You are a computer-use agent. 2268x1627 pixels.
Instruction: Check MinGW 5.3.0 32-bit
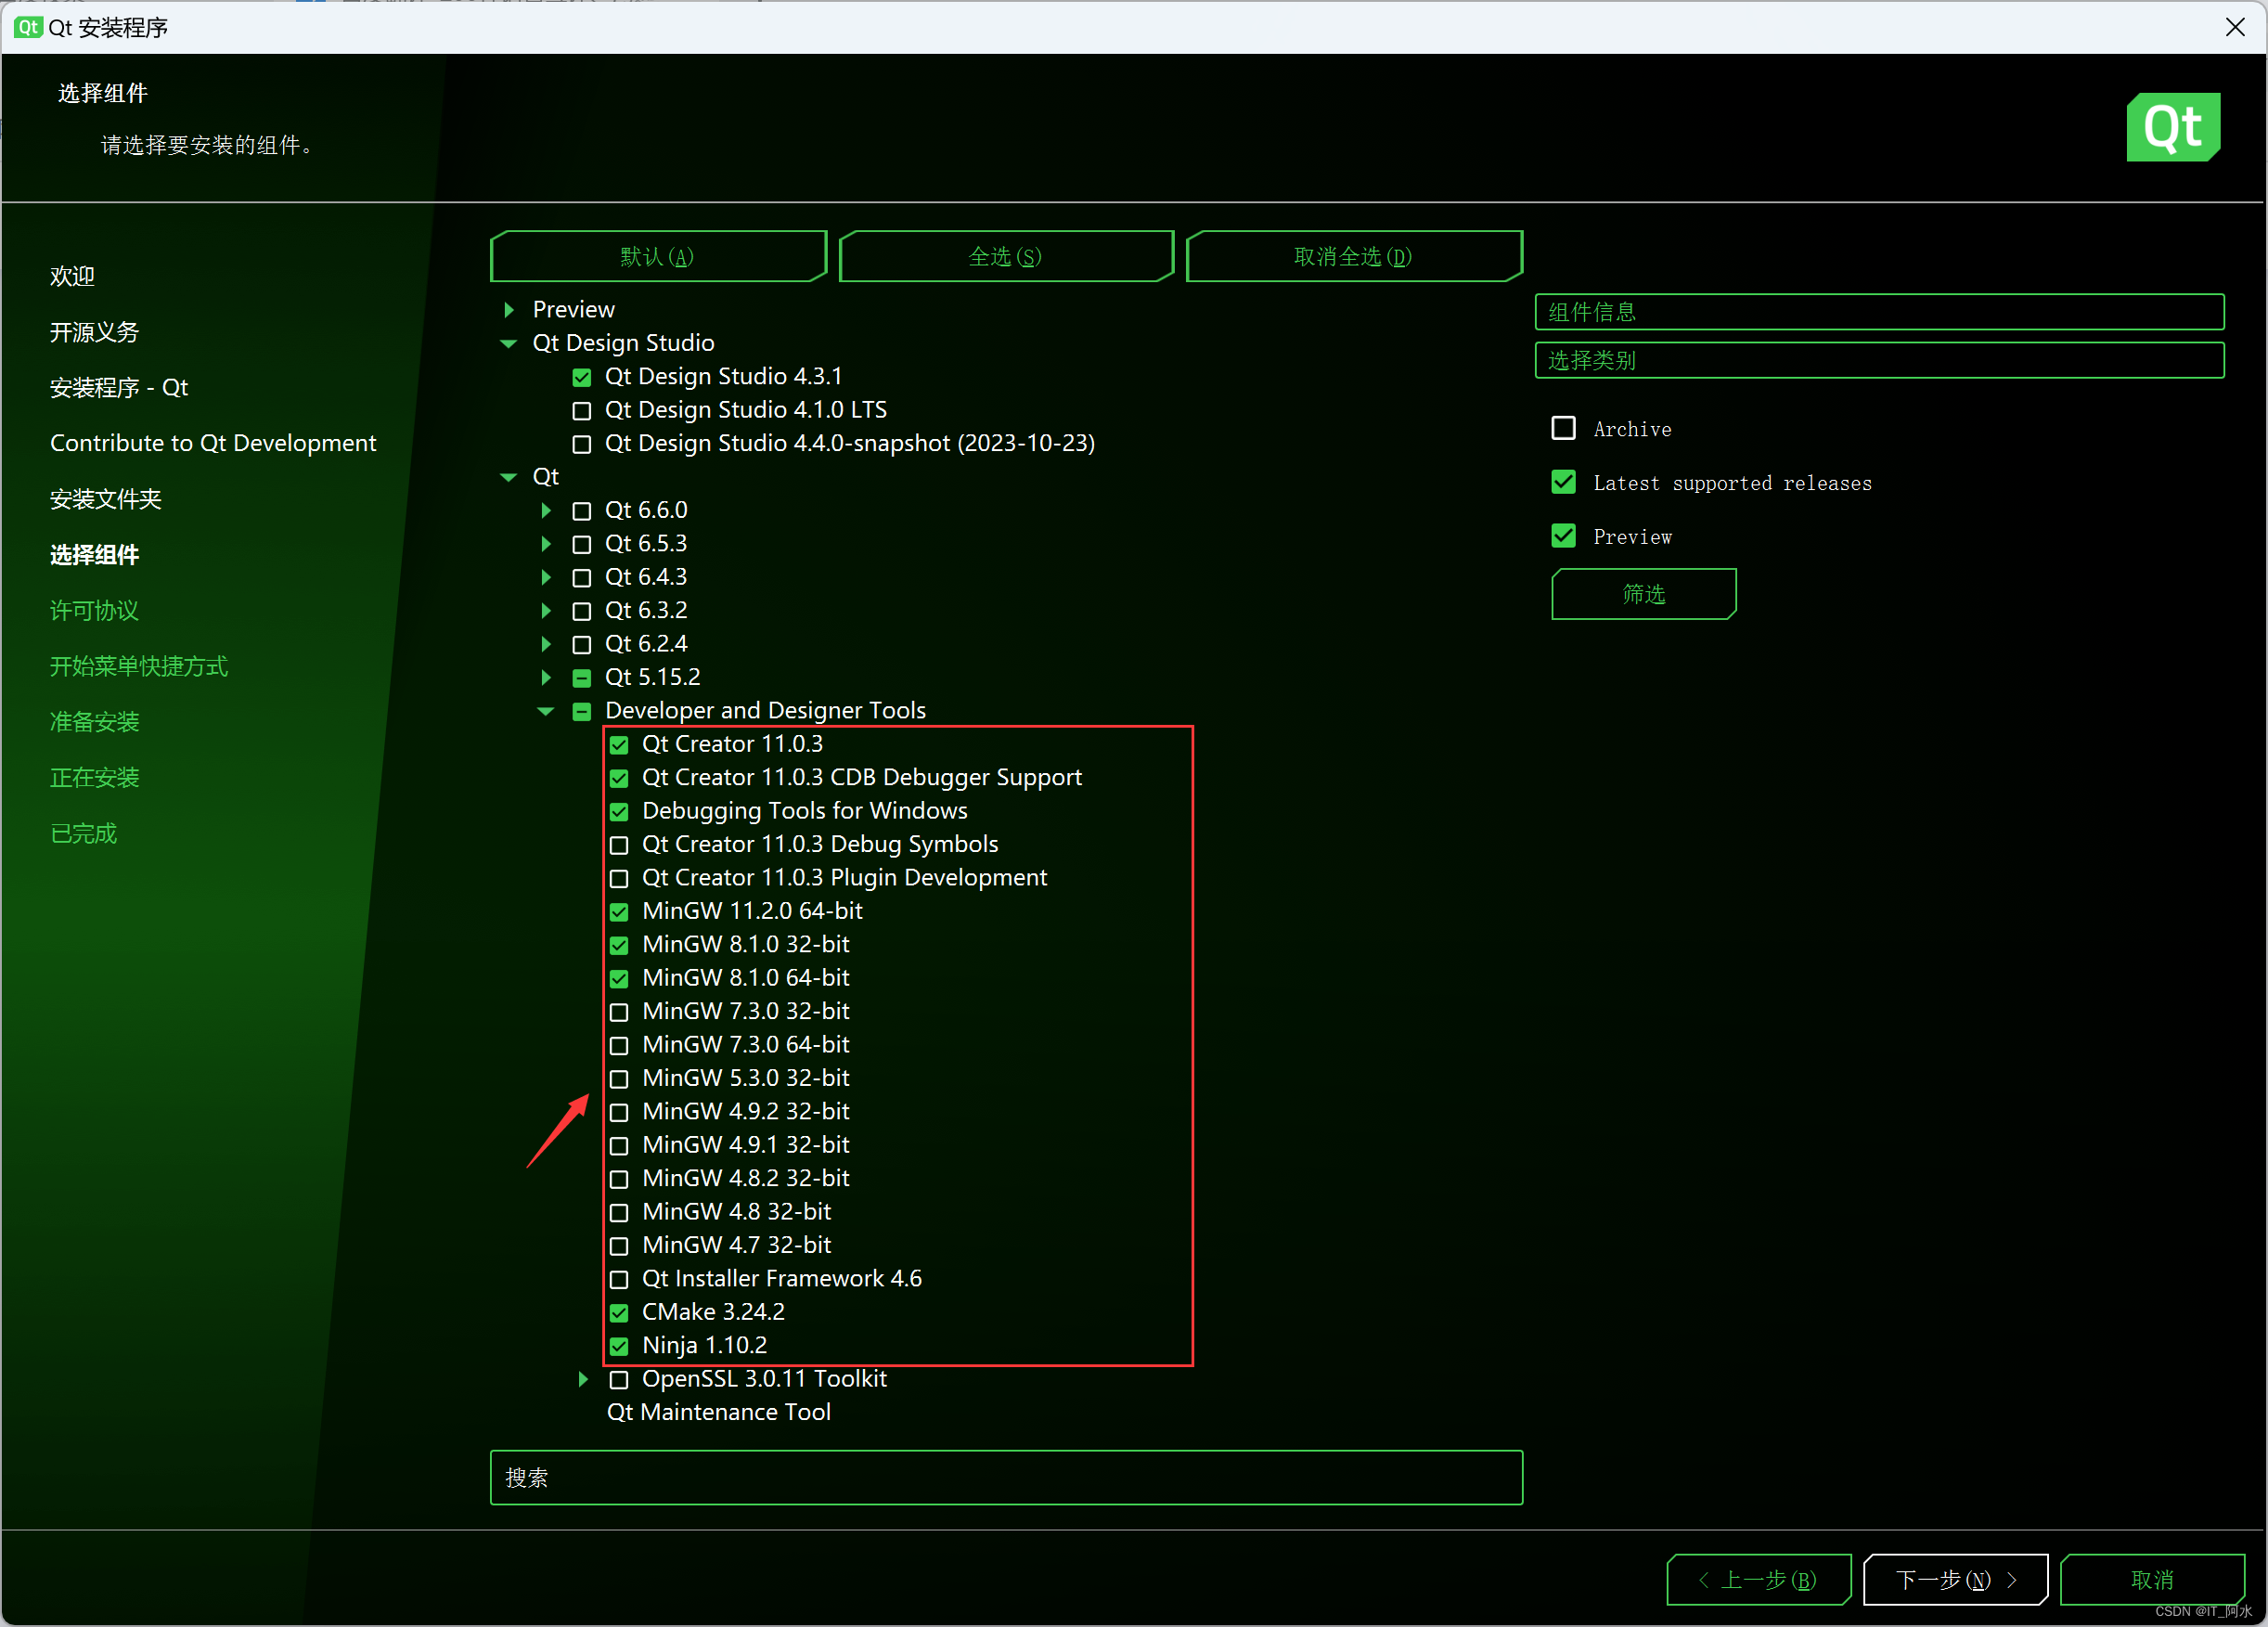click(x=619, y=1079)
